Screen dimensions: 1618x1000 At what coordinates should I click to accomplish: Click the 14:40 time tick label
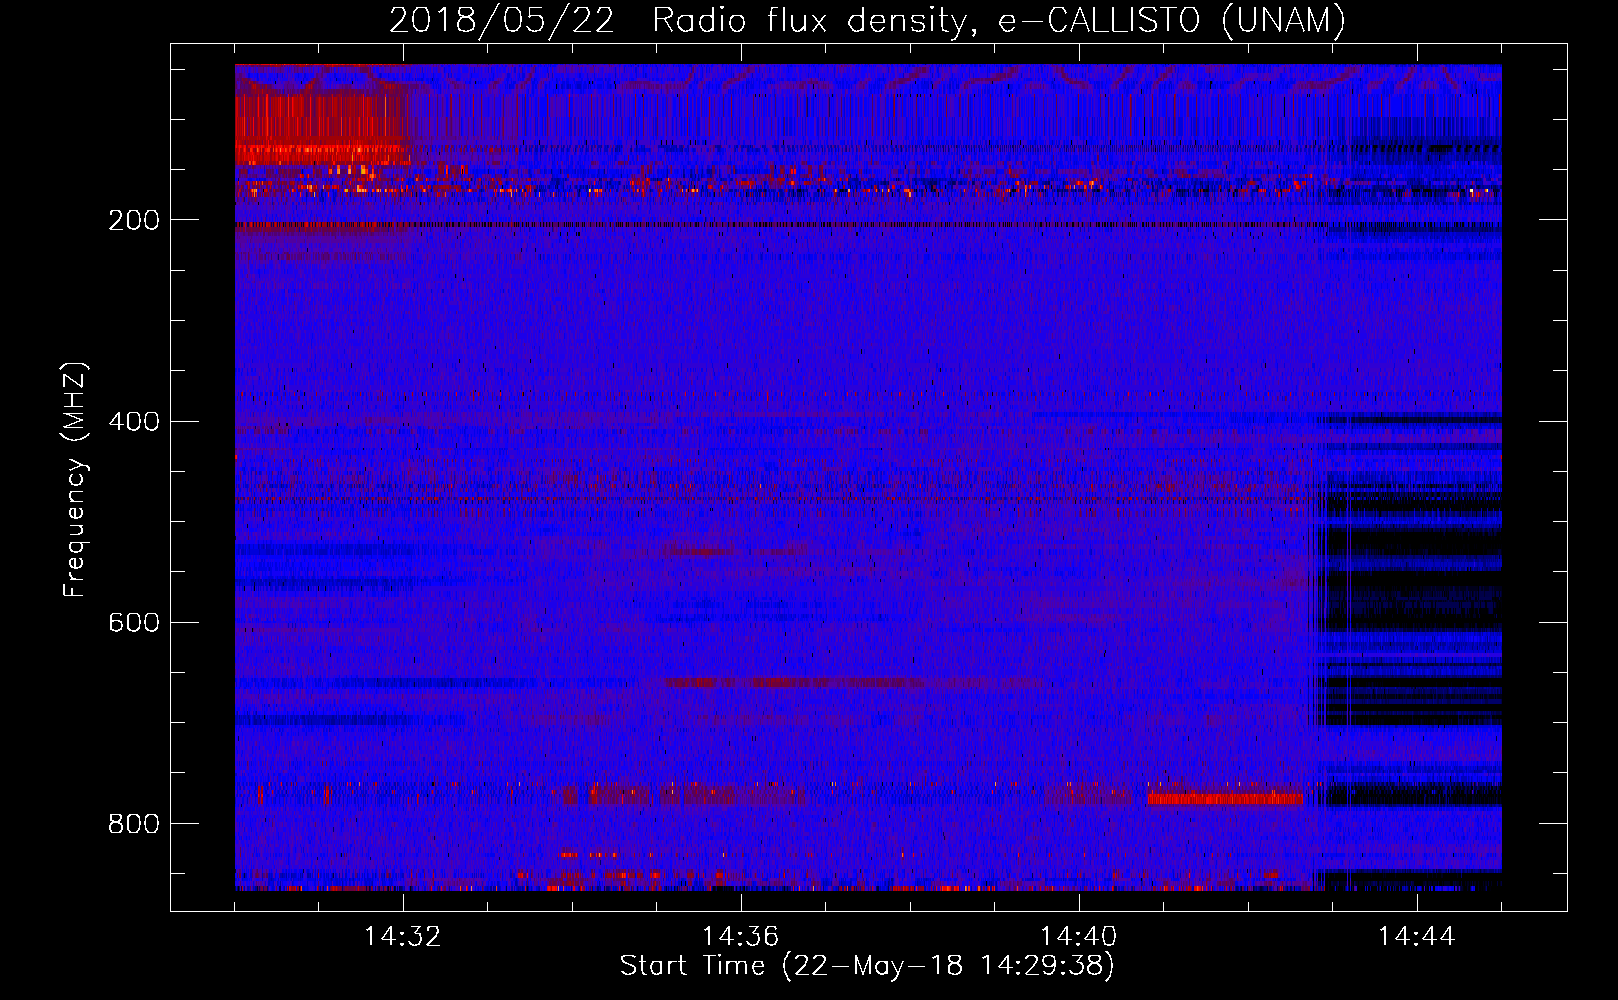pos(1079,936)
